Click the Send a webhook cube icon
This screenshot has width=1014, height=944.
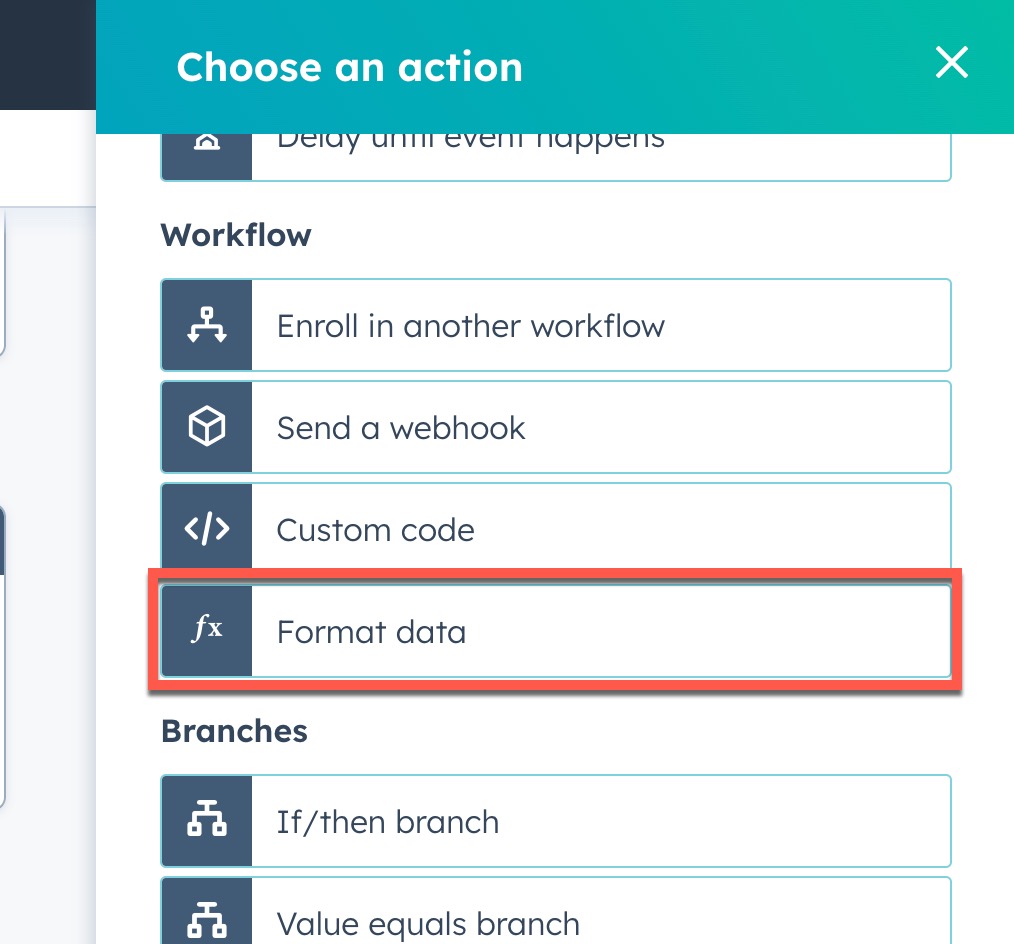[x=206, y=427]
